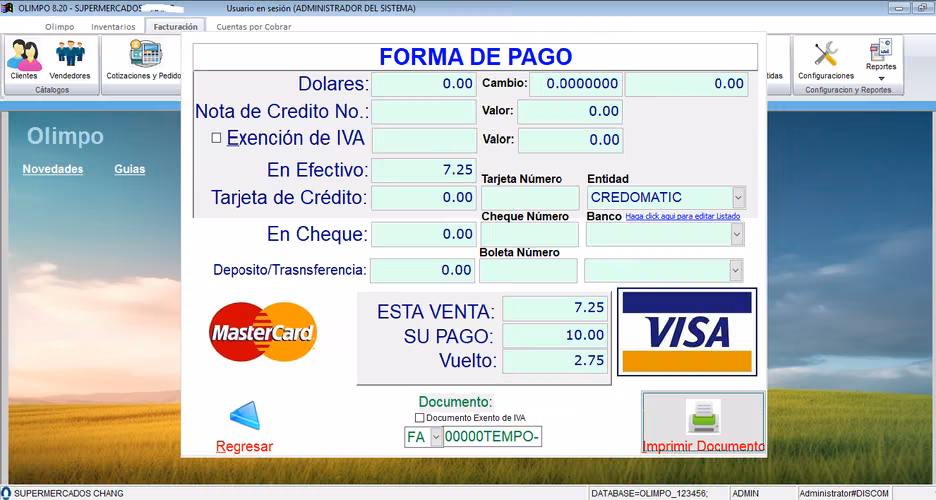Click the Regresar label
Screen dimensions: 936x500
(x=245, y=446)
